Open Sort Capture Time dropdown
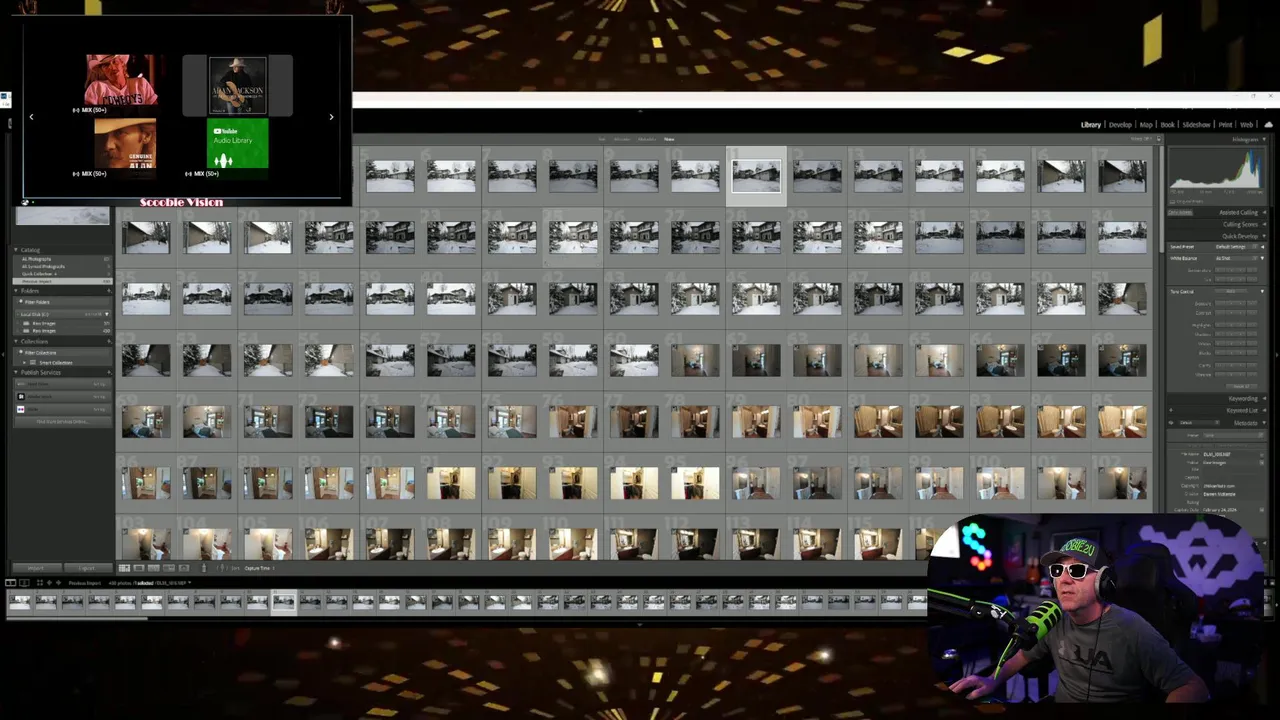This screenshot has height=720, width=1280. click(x=259, y=568)
